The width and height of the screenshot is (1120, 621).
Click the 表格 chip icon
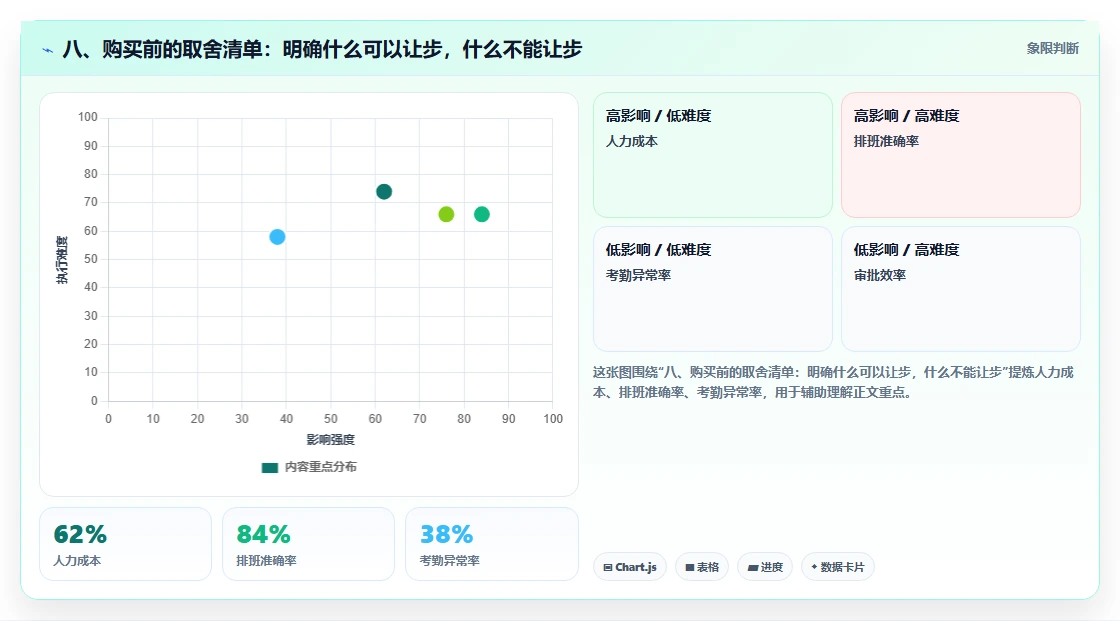(x=689, y=567)
